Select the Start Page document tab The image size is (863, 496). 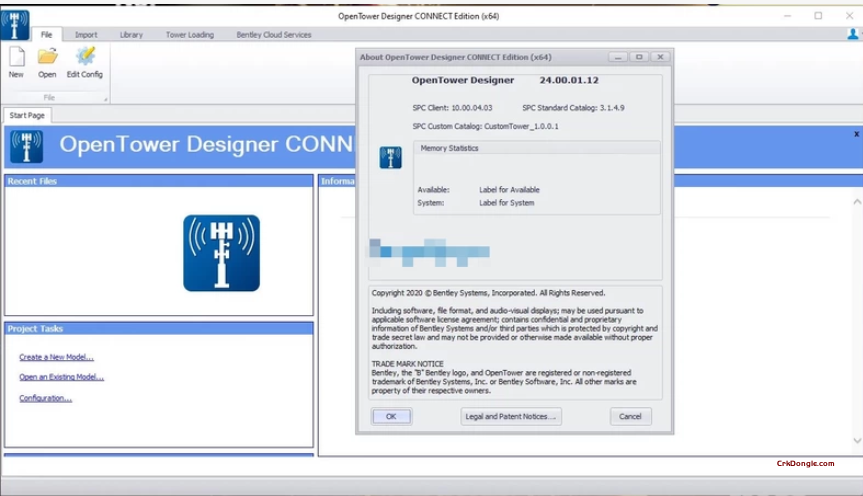[x=27, y=115]
